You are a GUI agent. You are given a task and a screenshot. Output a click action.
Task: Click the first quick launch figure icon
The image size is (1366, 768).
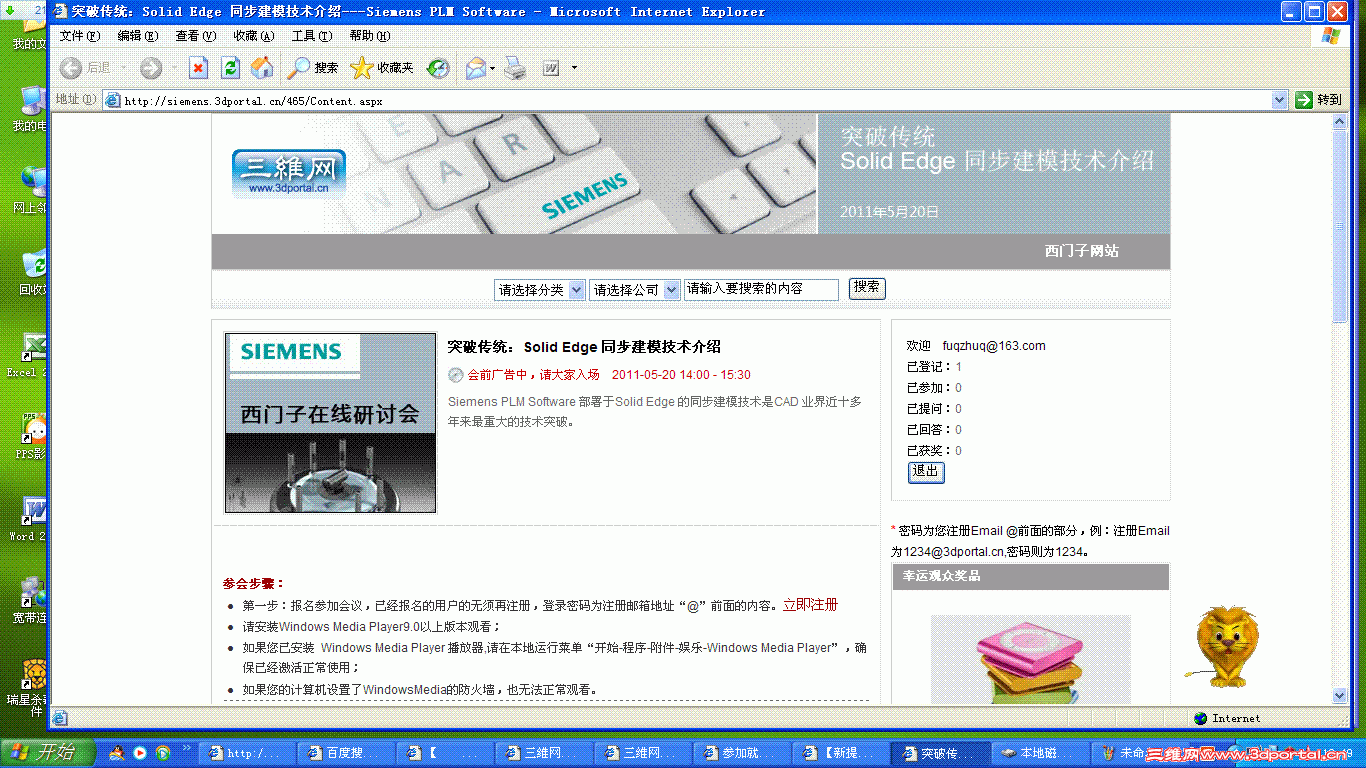point(117,752)
